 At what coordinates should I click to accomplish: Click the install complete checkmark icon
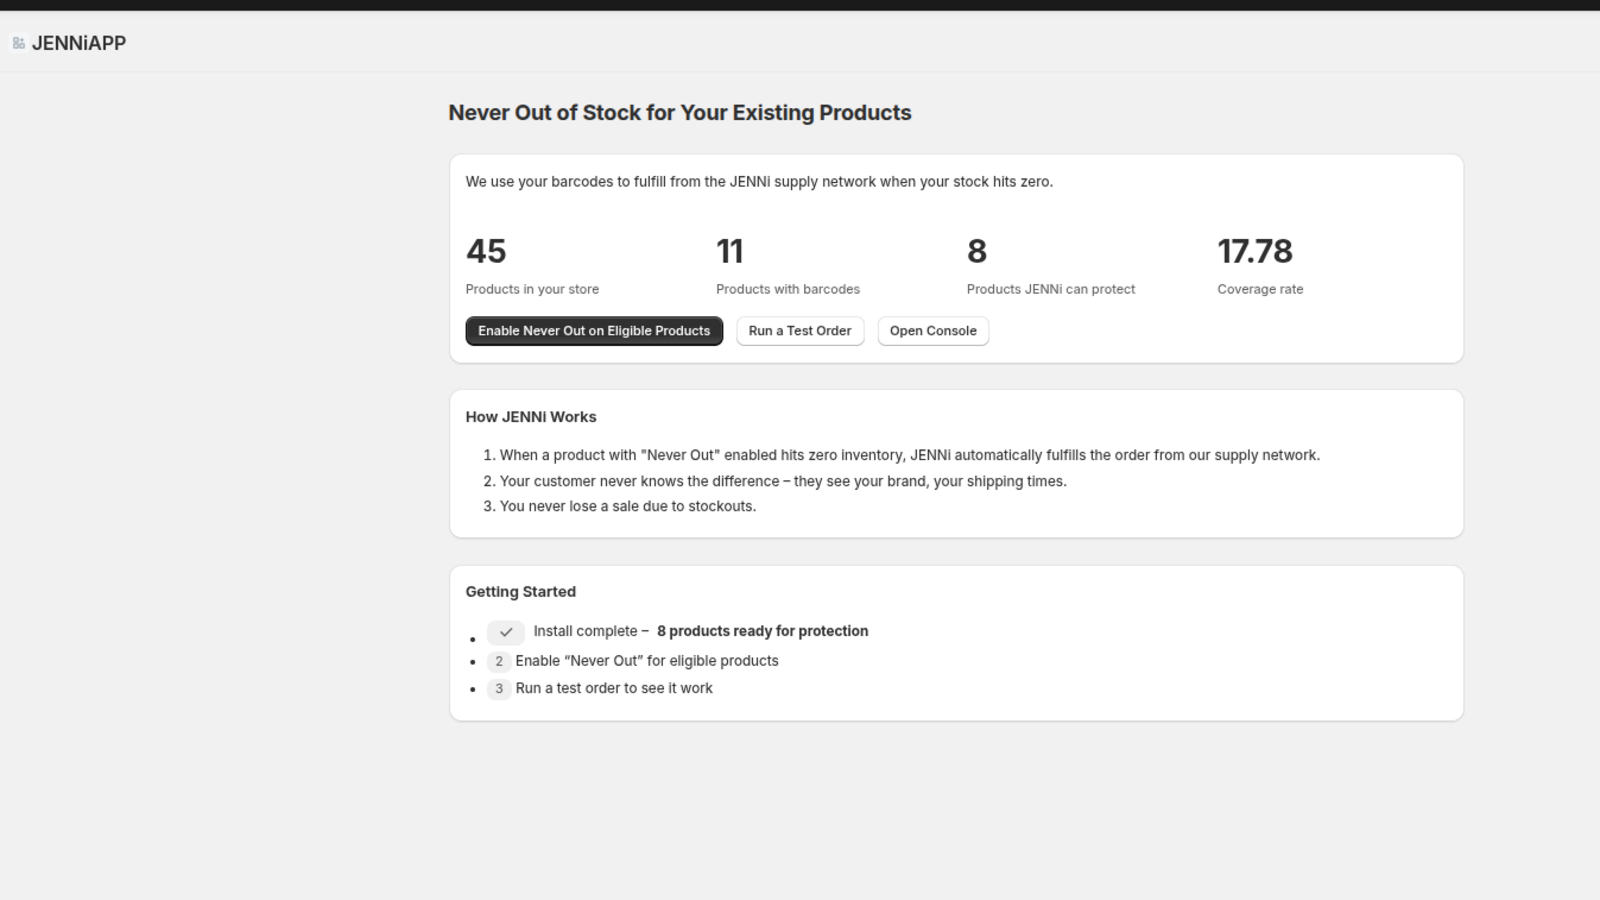click(506, 632)
